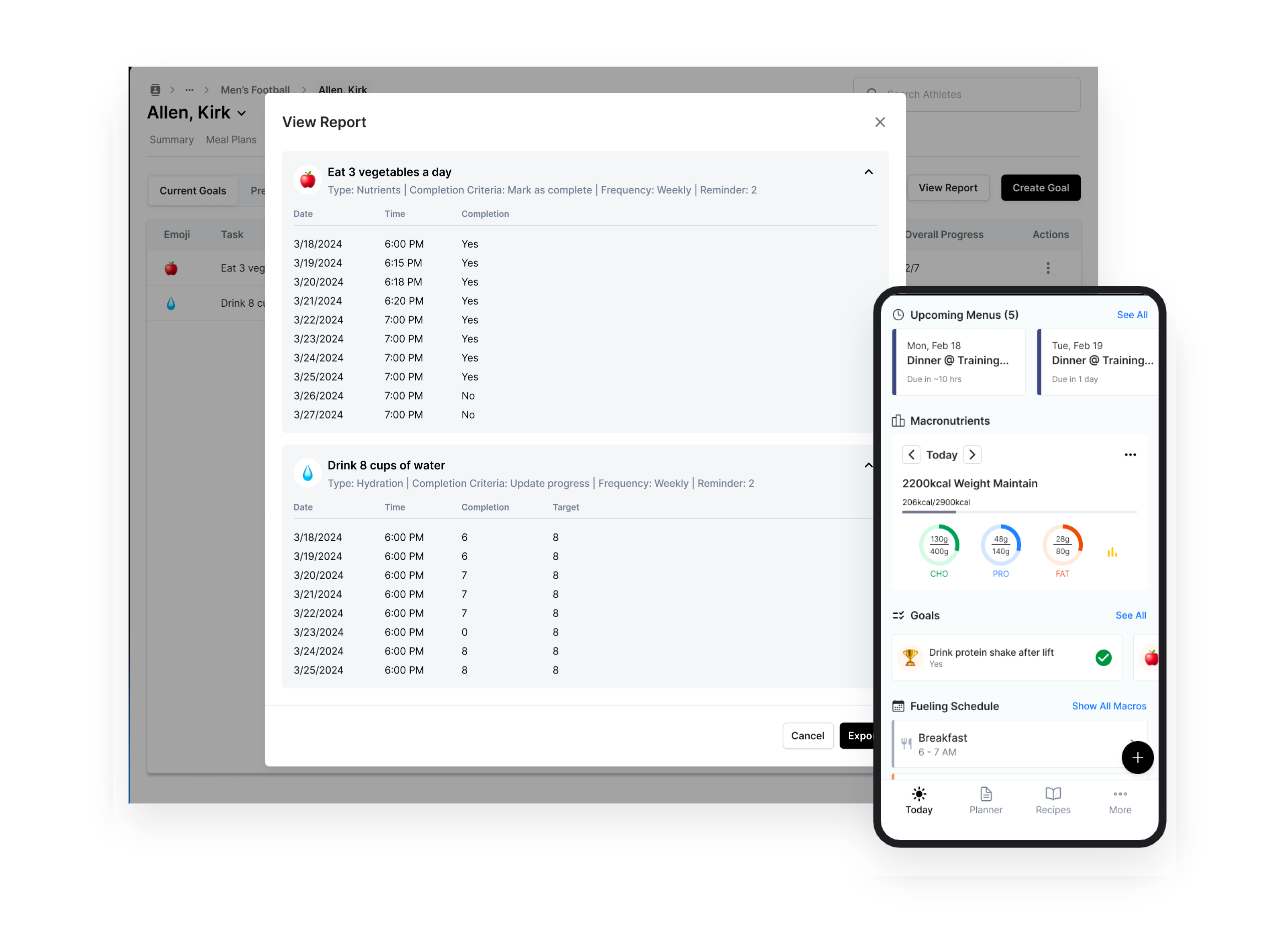Click the Export button in the dialog
The width and height of the screenshot is (1278, 936).
857,736
